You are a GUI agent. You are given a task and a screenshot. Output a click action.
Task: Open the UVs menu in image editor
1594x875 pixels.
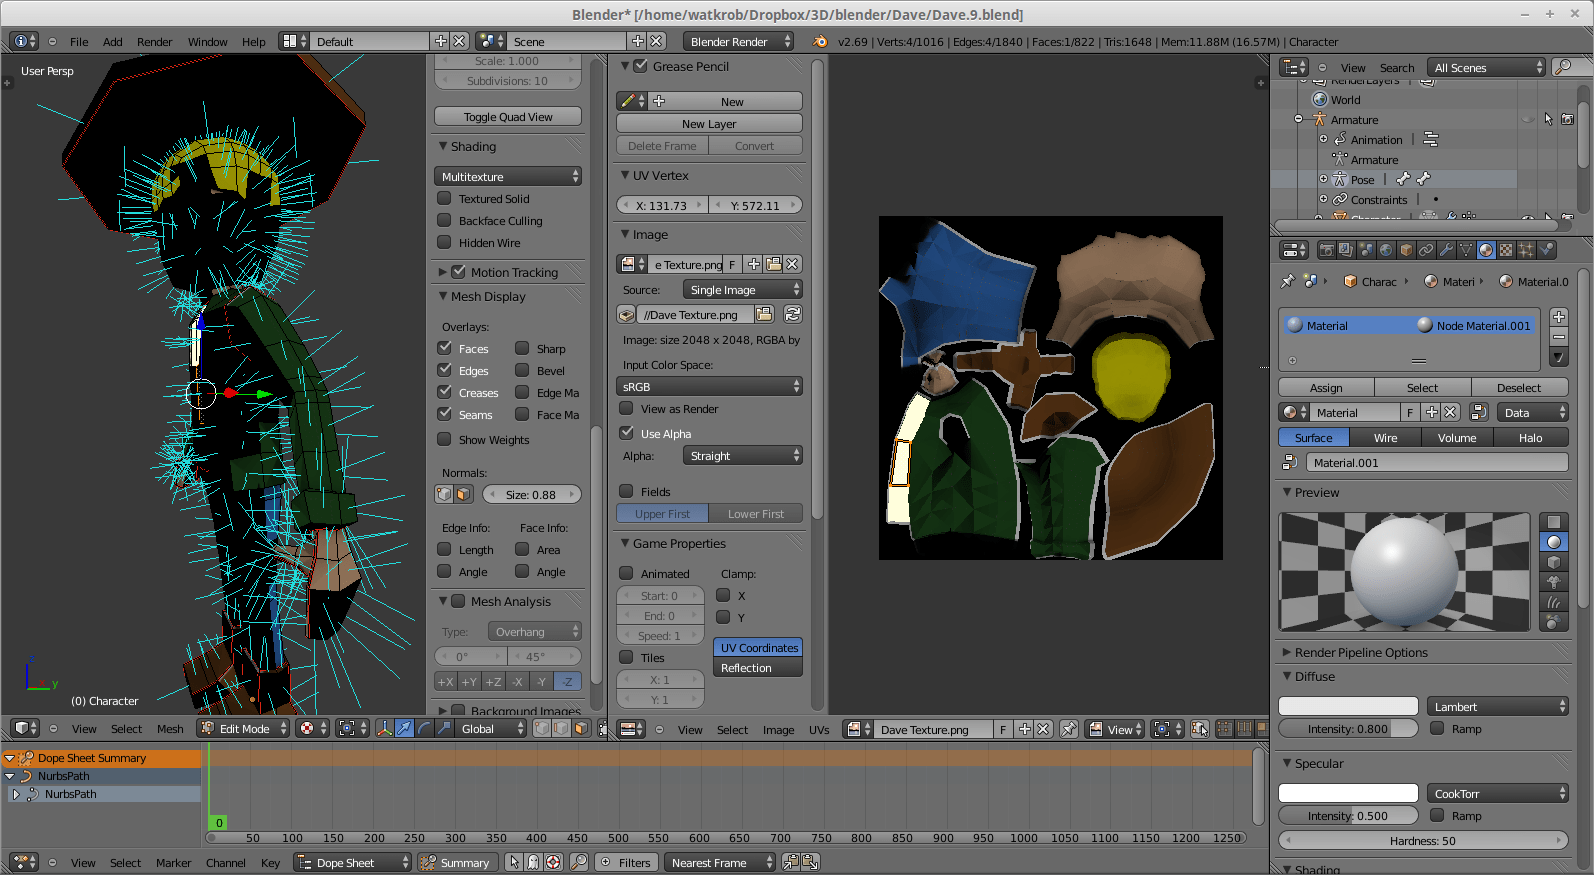tap(819, 730)
